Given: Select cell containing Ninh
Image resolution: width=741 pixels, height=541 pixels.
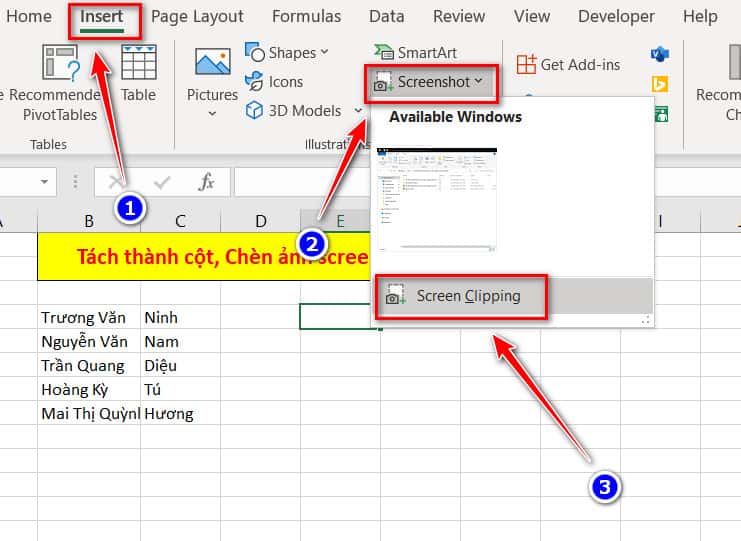Looking at the screenshot, I should (x=181, y=317).
